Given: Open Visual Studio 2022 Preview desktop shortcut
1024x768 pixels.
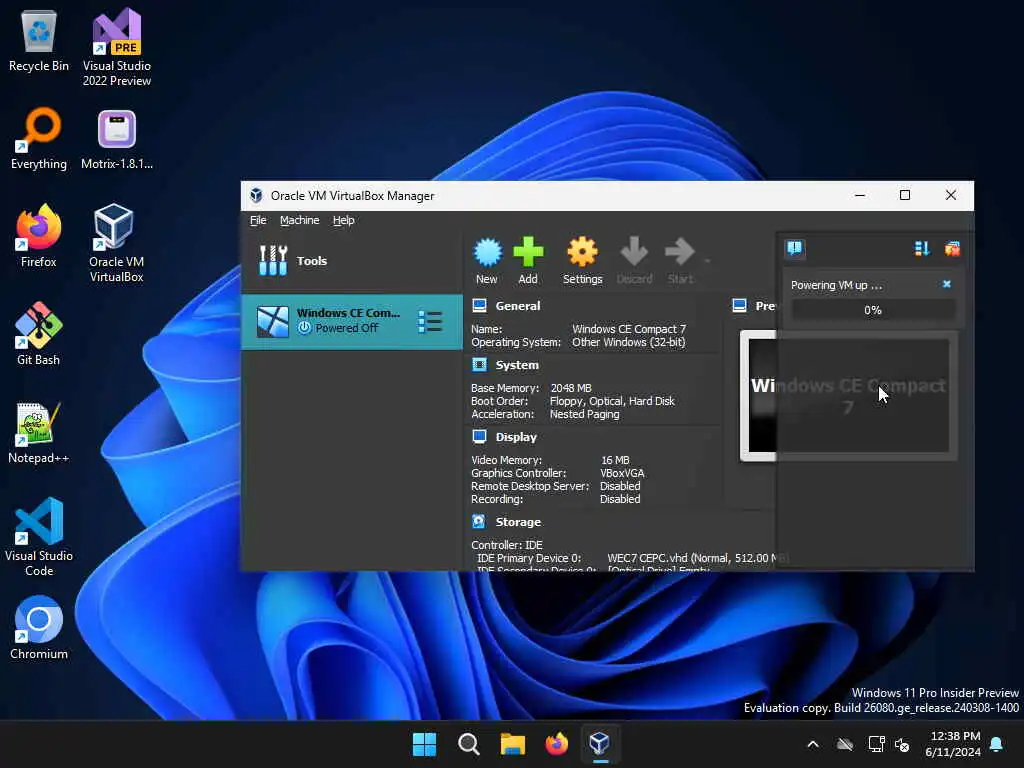Looking at the screenshot, I should pos(117,48).
